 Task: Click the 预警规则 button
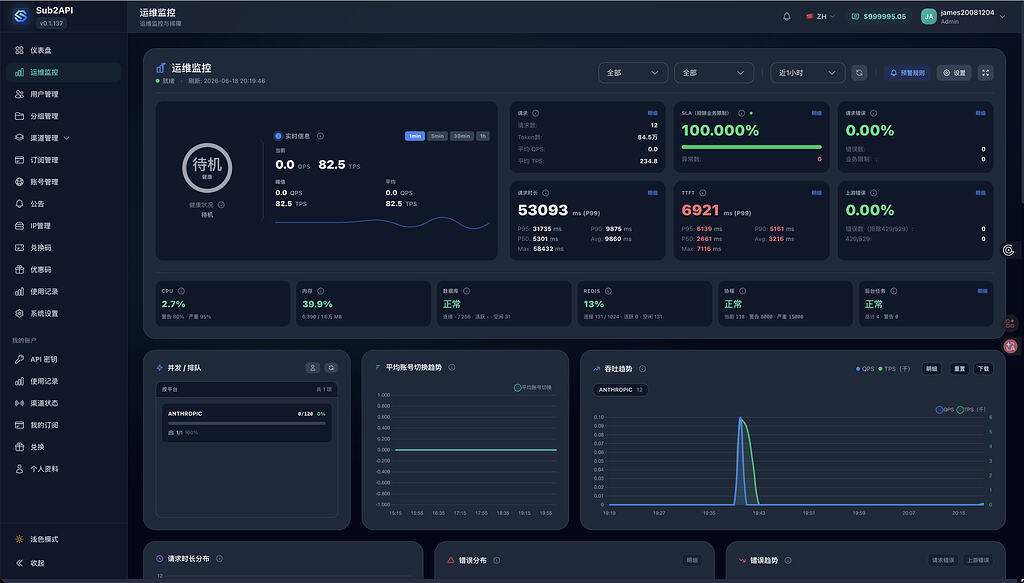point(908,73)
